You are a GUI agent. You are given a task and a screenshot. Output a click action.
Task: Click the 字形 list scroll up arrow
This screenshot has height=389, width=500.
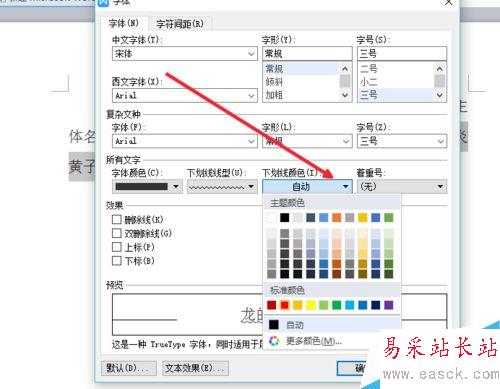coord(345,69)
